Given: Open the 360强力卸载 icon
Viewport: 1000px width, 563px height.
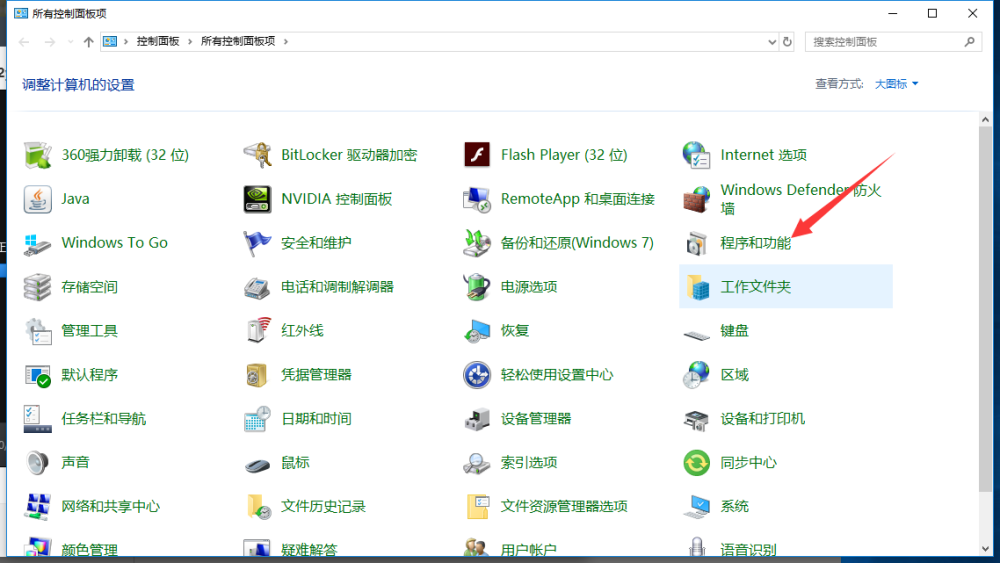Looking at the screenshot, I should click(38, 155).
